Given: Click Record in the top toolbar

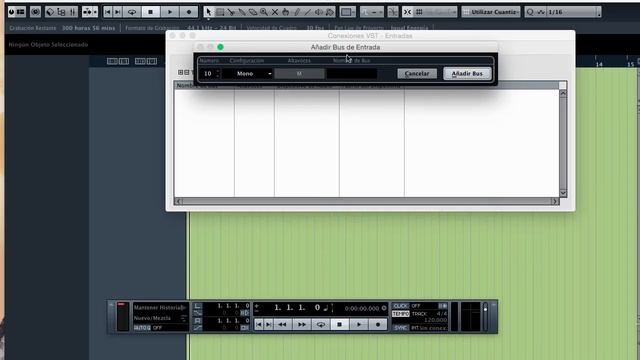Looking at the screenshot, I should 189,12.
